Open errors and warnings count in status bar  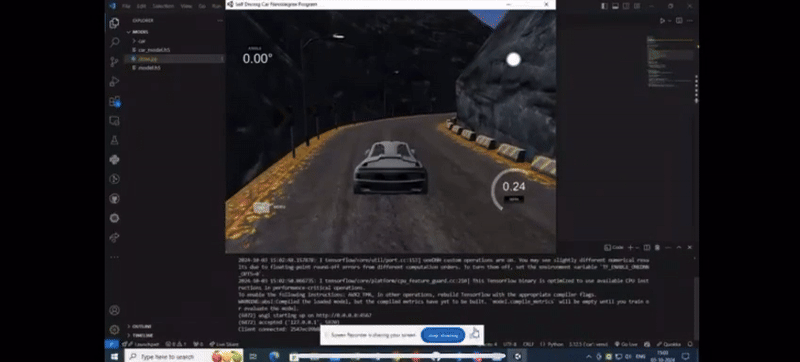coord(176,344)
